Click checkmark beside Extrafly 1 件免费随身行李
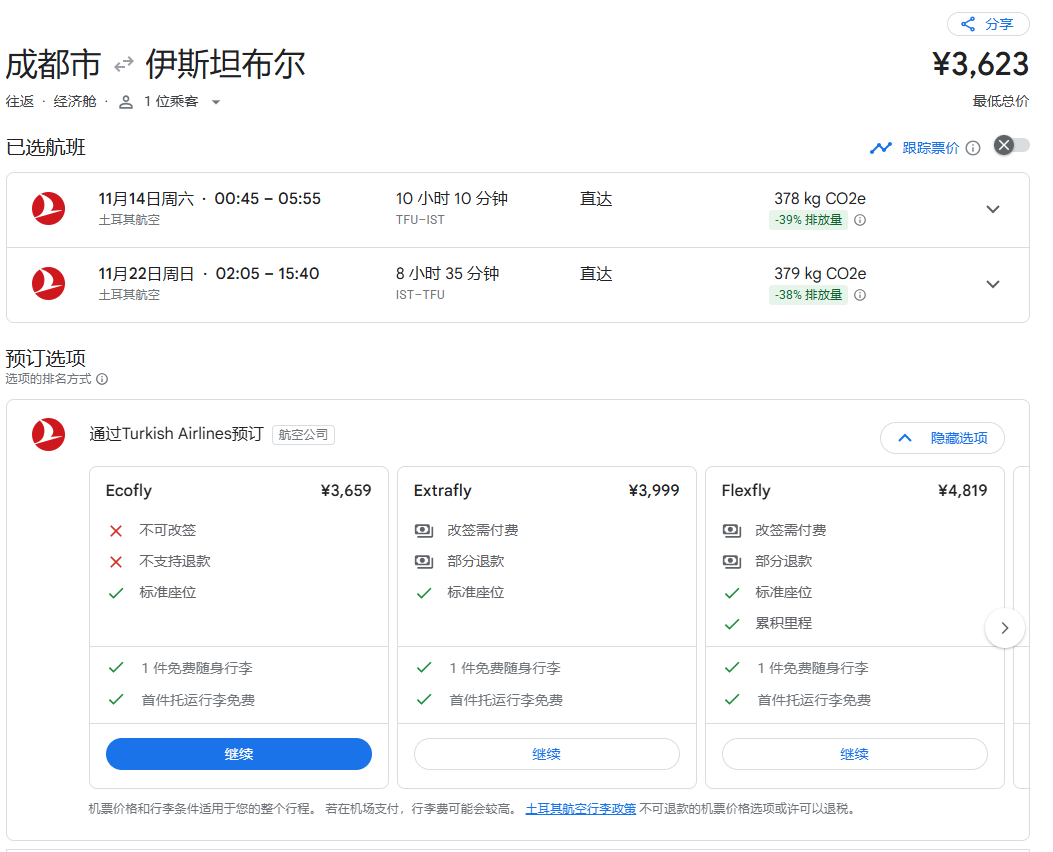1053x852 pixels. [424, 667]
